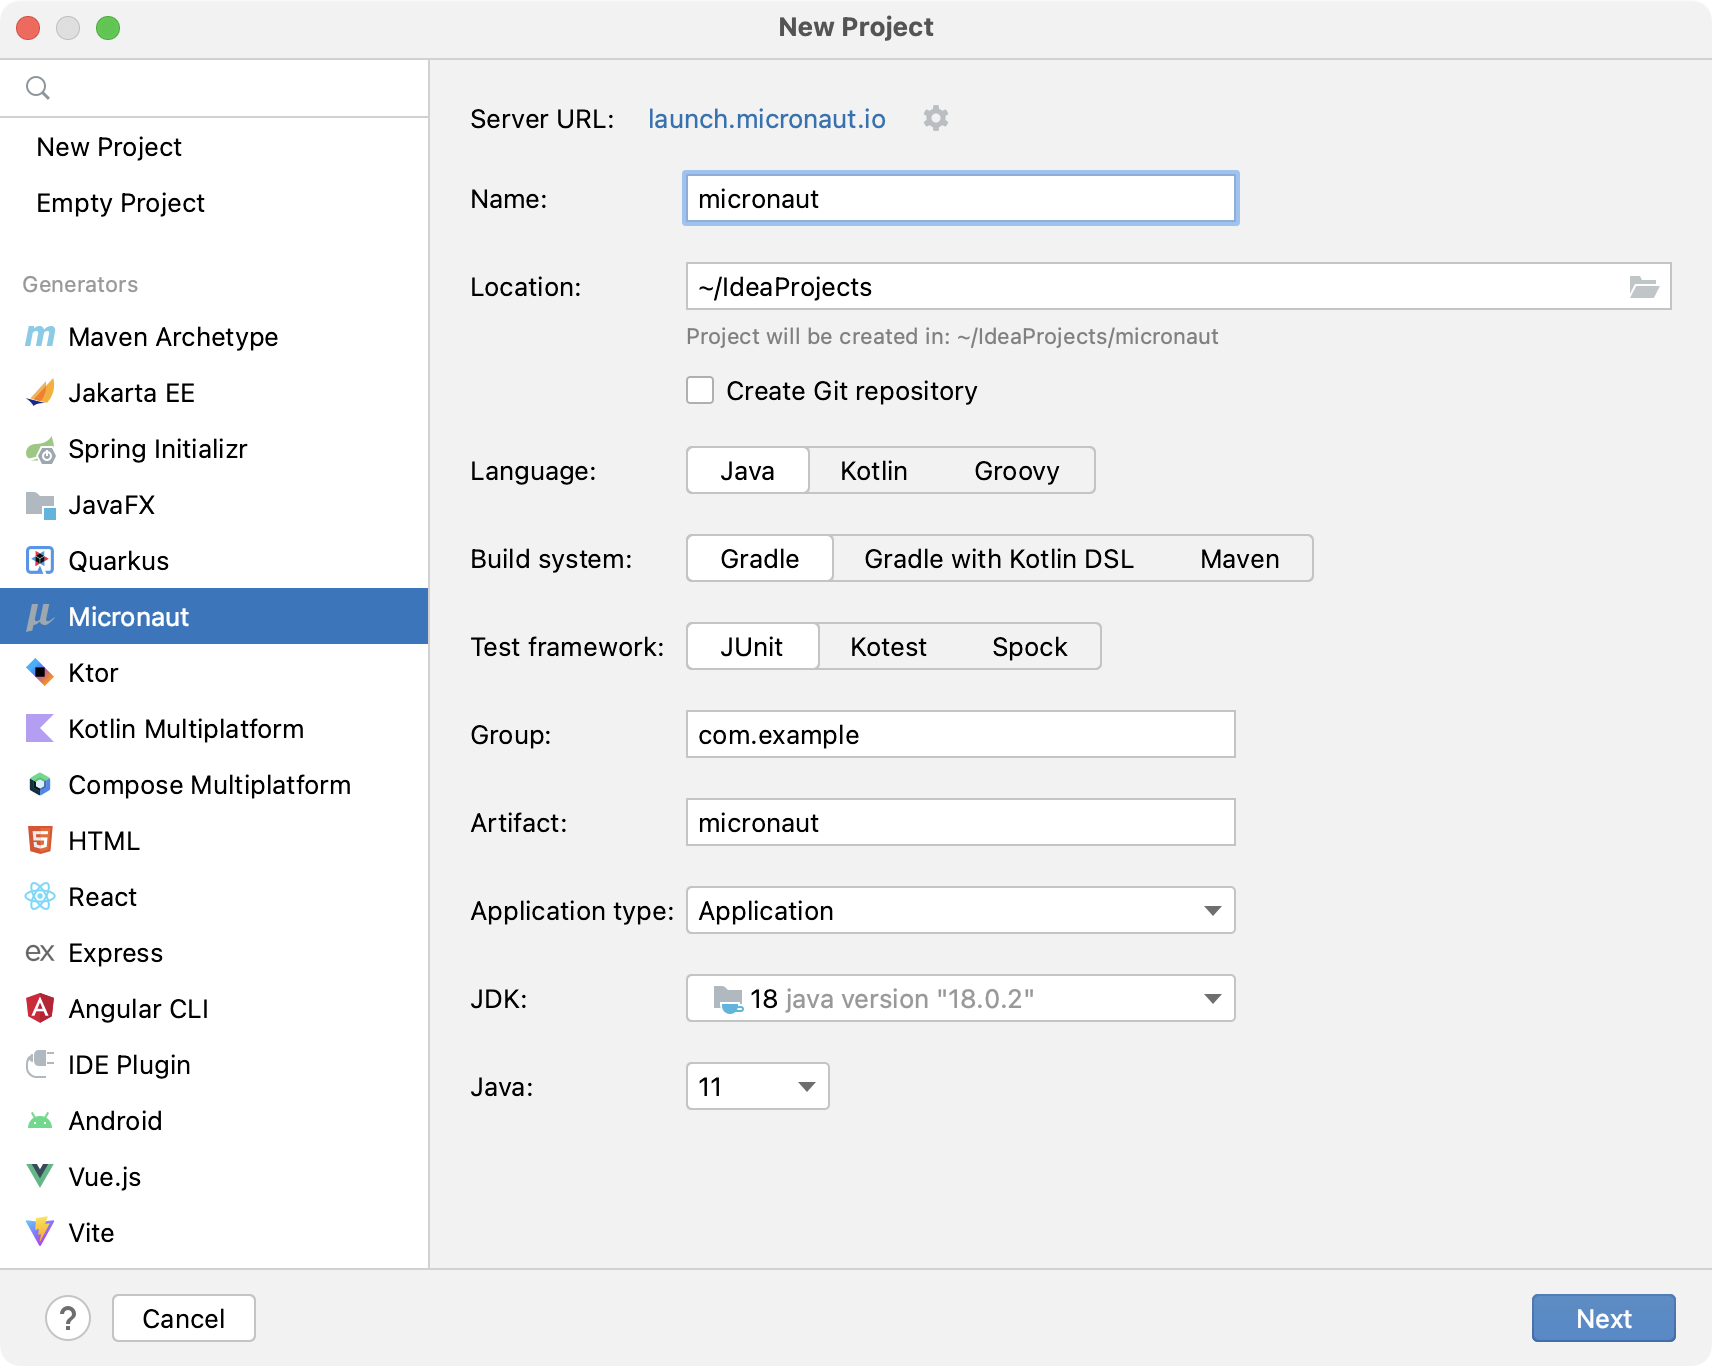Choose Maven build system
The width and height of the screenshot is (1712, 1366).
coord(1240,558)
